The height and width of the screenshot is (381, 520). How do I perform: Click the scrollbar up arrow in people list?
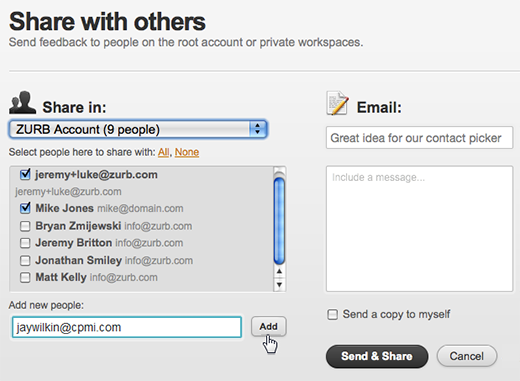tap(279, 271)
